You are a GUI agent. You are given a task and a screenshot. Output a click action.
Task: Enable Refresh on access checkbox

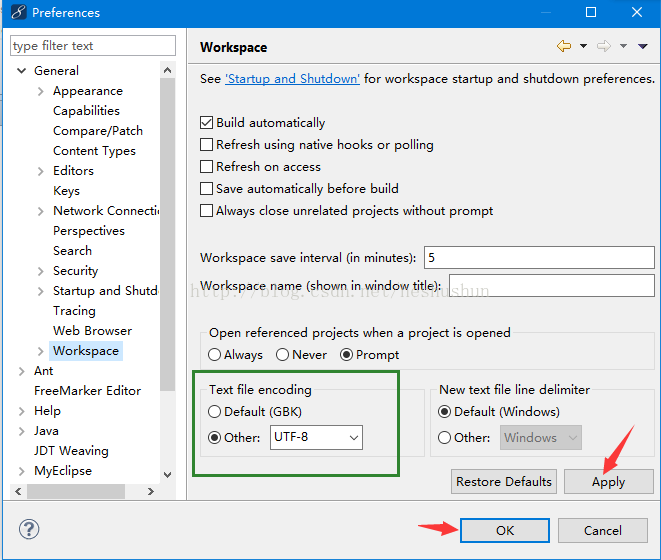click(206, 167)
